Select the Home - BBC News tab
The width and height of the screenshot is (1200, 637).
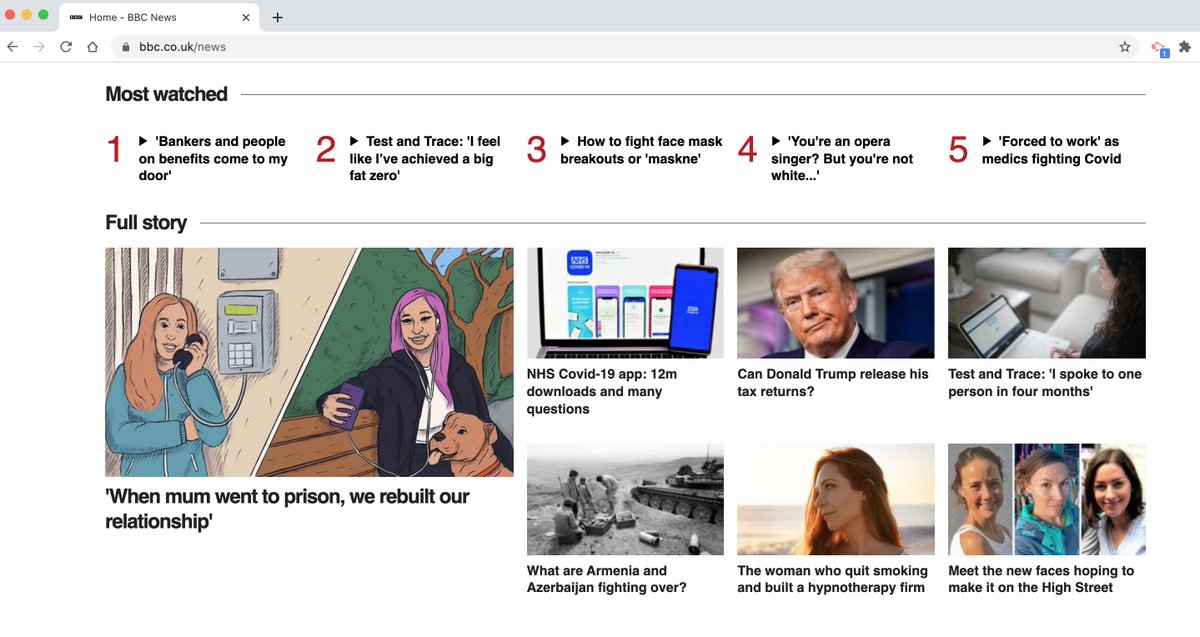click(160, 17)
